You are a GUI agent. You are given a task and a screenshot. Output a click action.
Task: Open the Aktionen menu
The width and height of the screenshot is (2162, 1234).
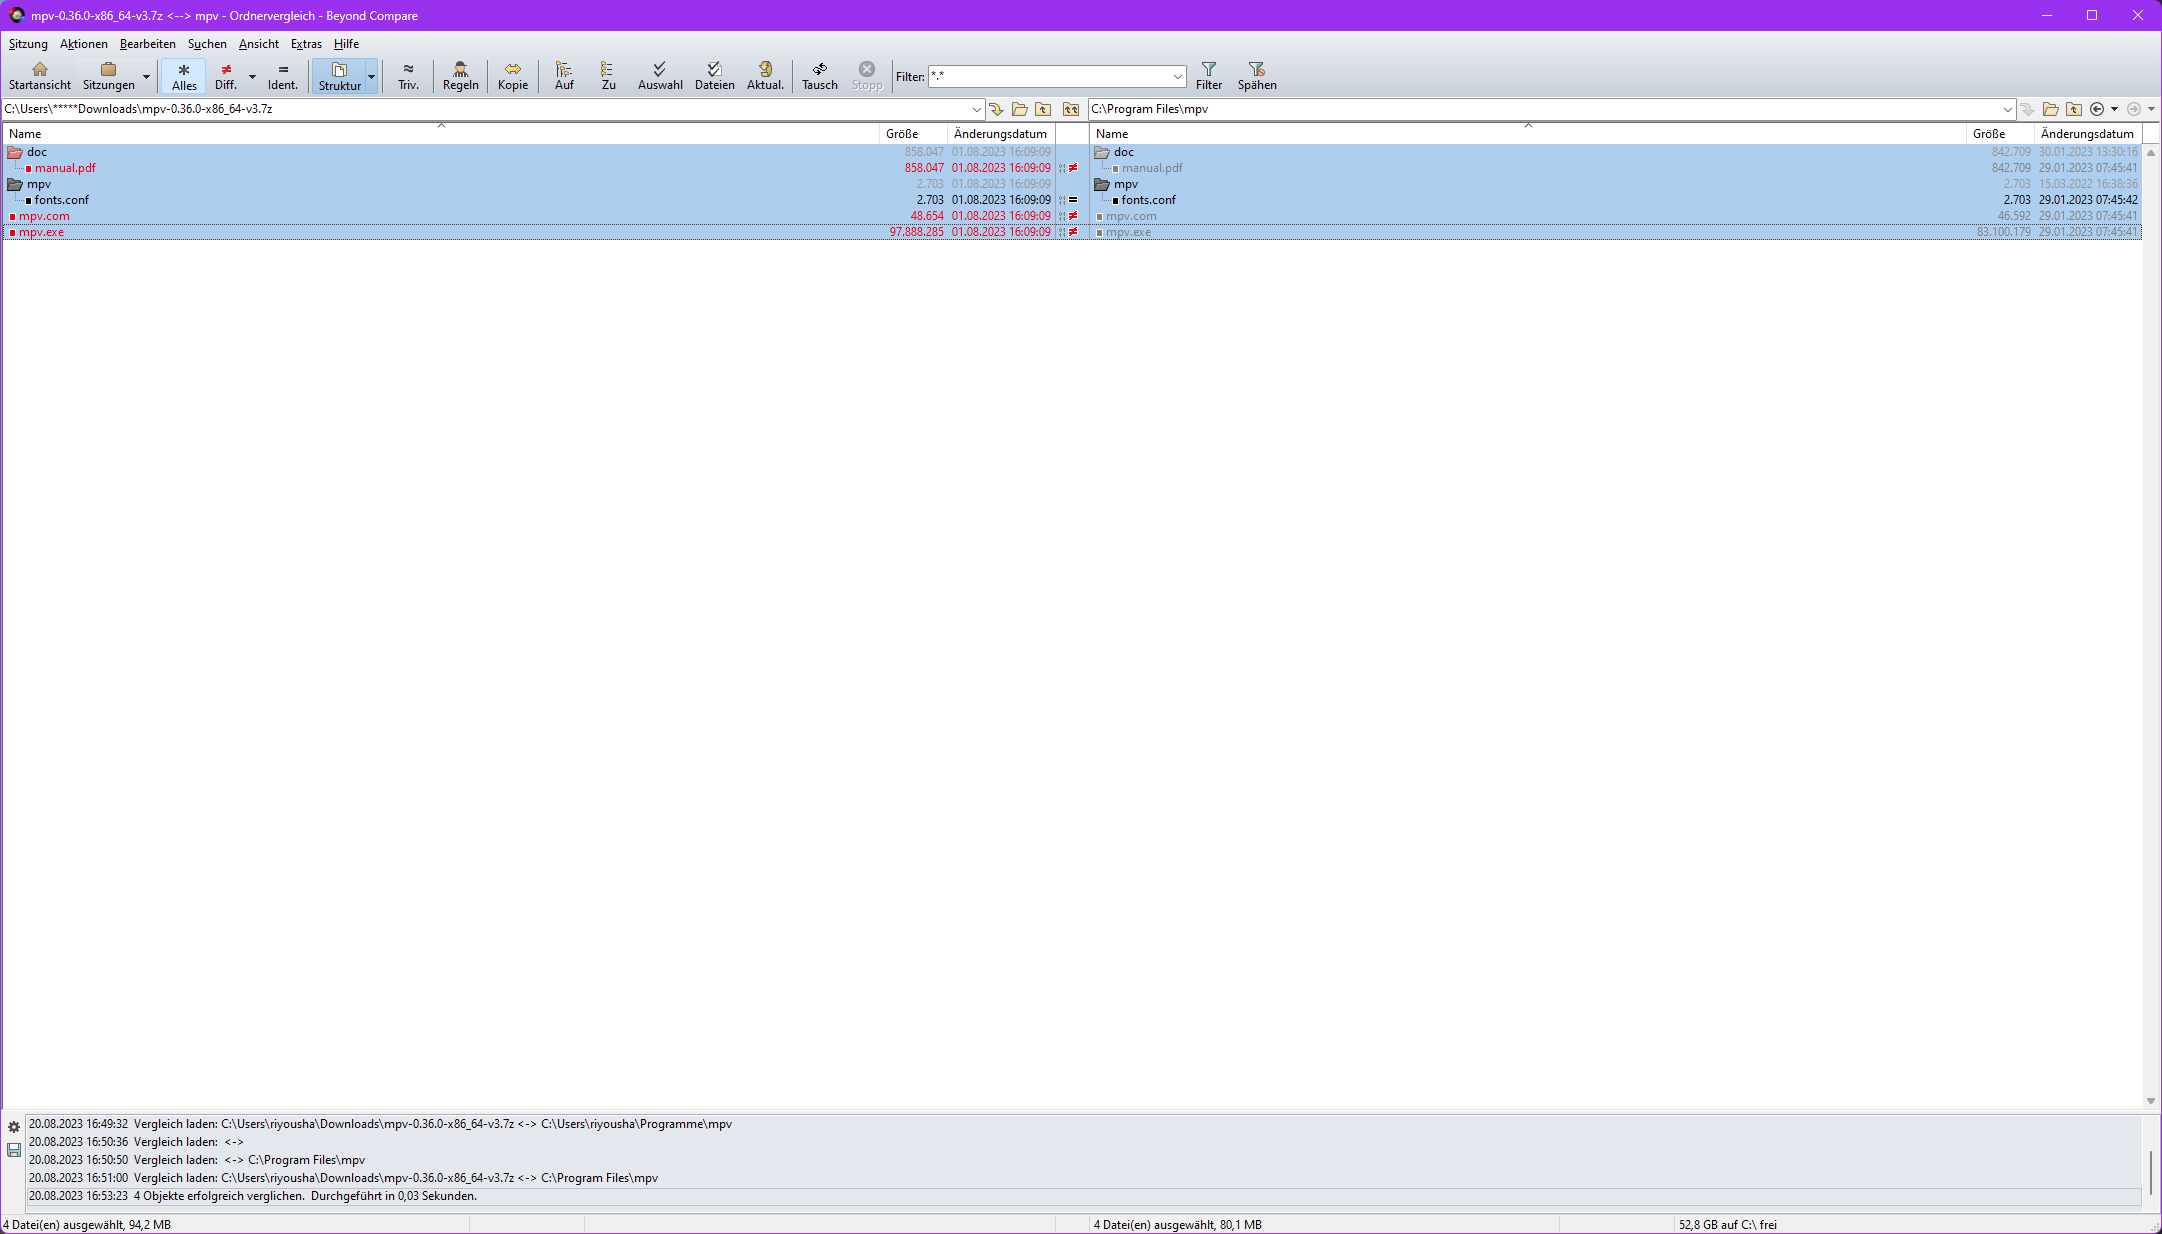pyautogui.click(x=83, y=44)
